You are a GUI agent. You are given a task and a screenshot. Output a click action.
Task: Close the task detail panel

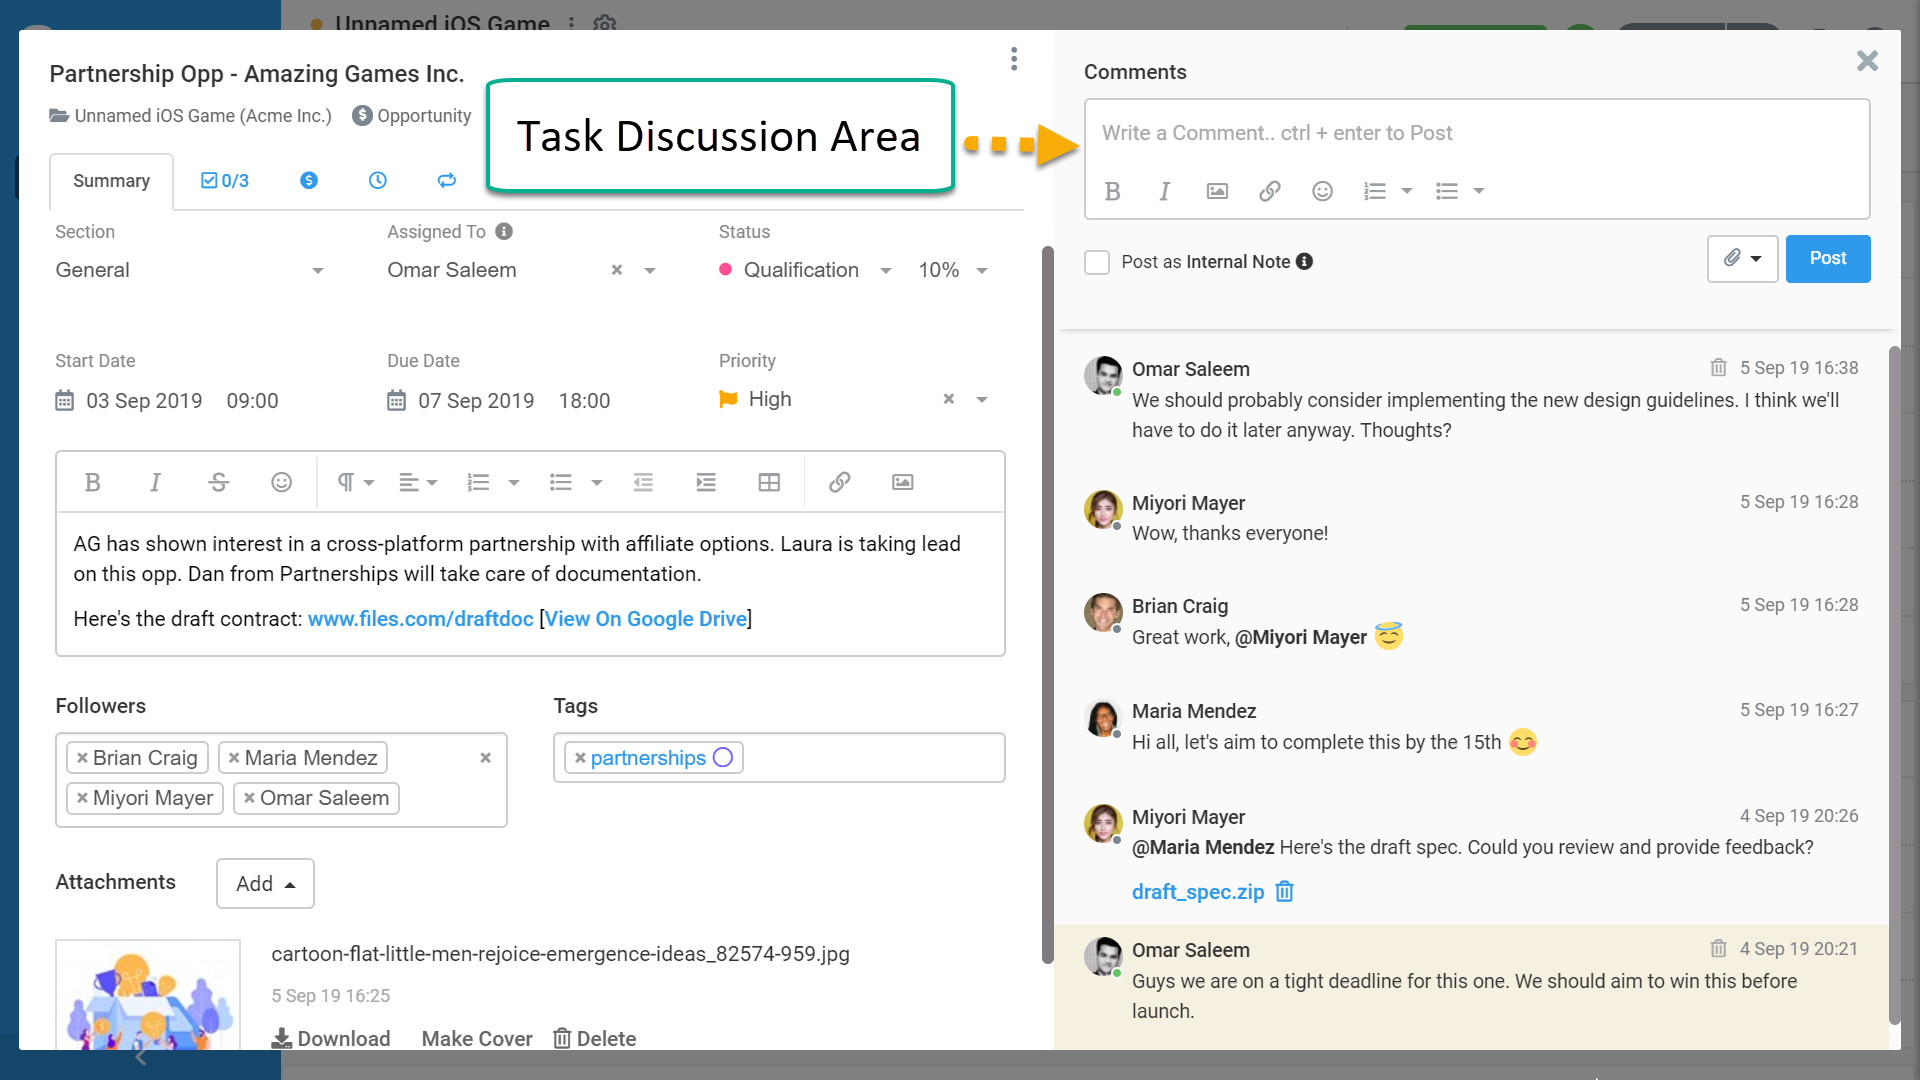pos(1867,61)
